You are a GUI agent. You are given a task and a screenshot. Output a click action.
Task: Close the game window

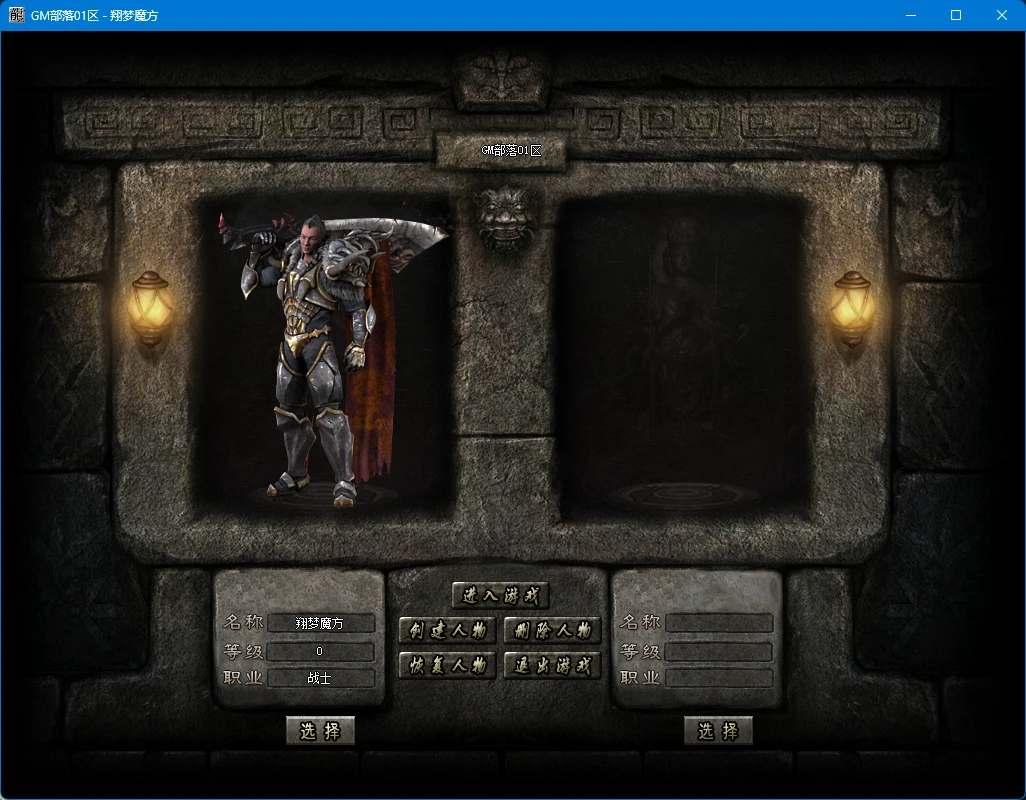click(x=1002, y=15)
